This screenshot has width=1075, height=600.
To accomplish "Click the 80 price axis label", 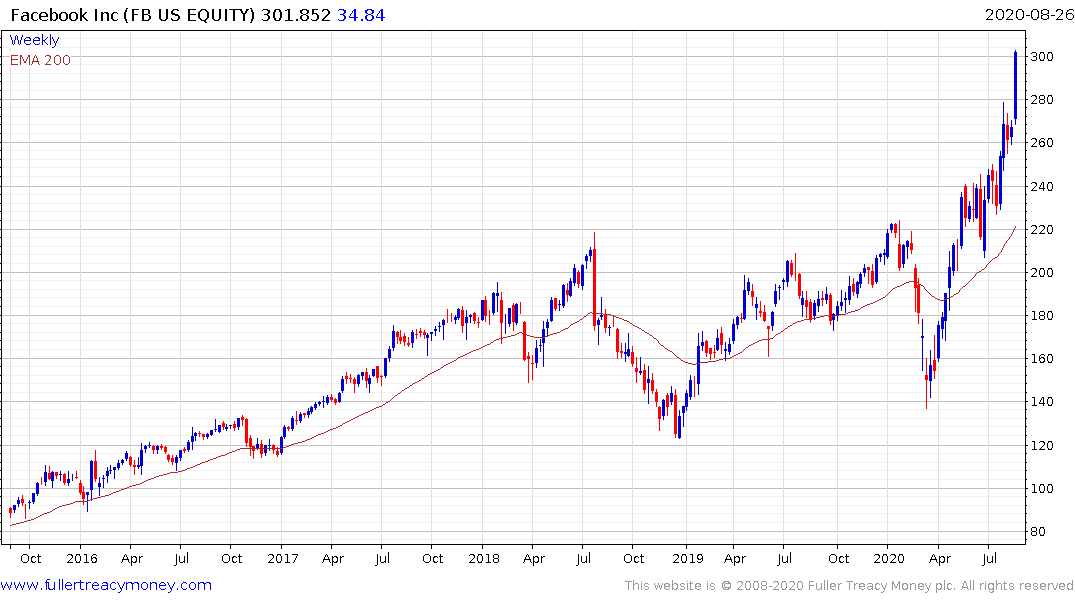I will click(1038, 531).
